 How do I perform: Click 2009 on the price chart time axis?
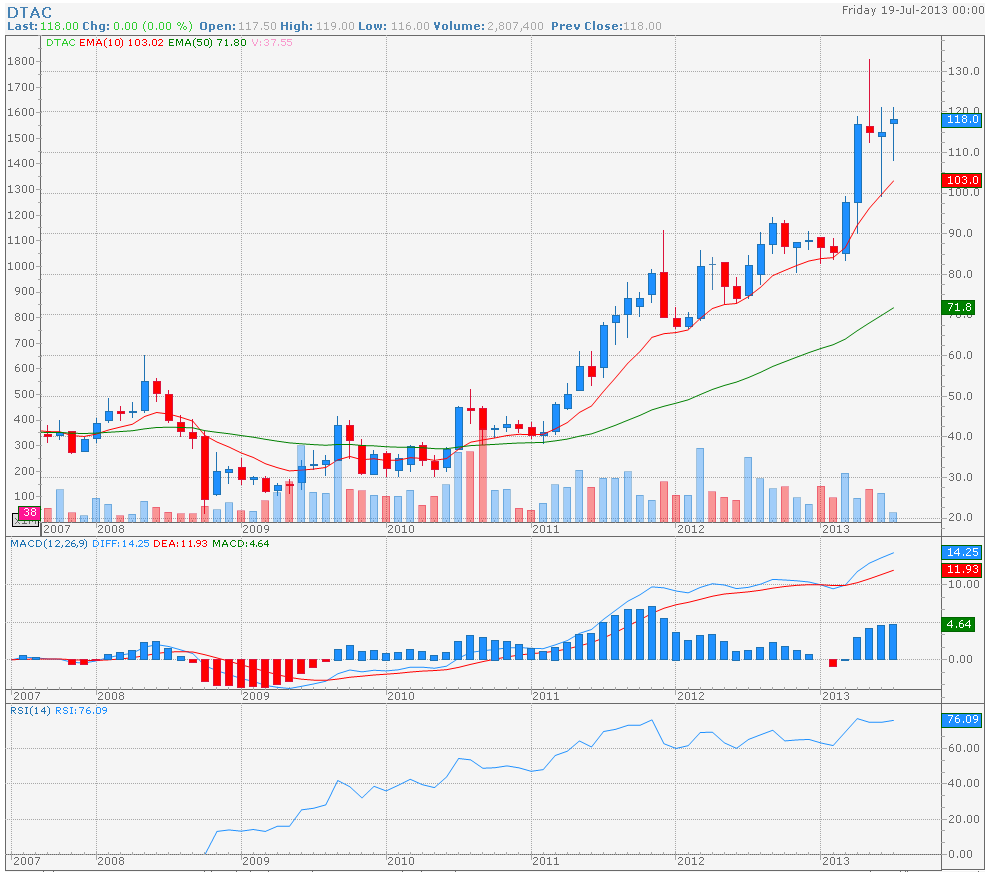[x=255, y=529]
